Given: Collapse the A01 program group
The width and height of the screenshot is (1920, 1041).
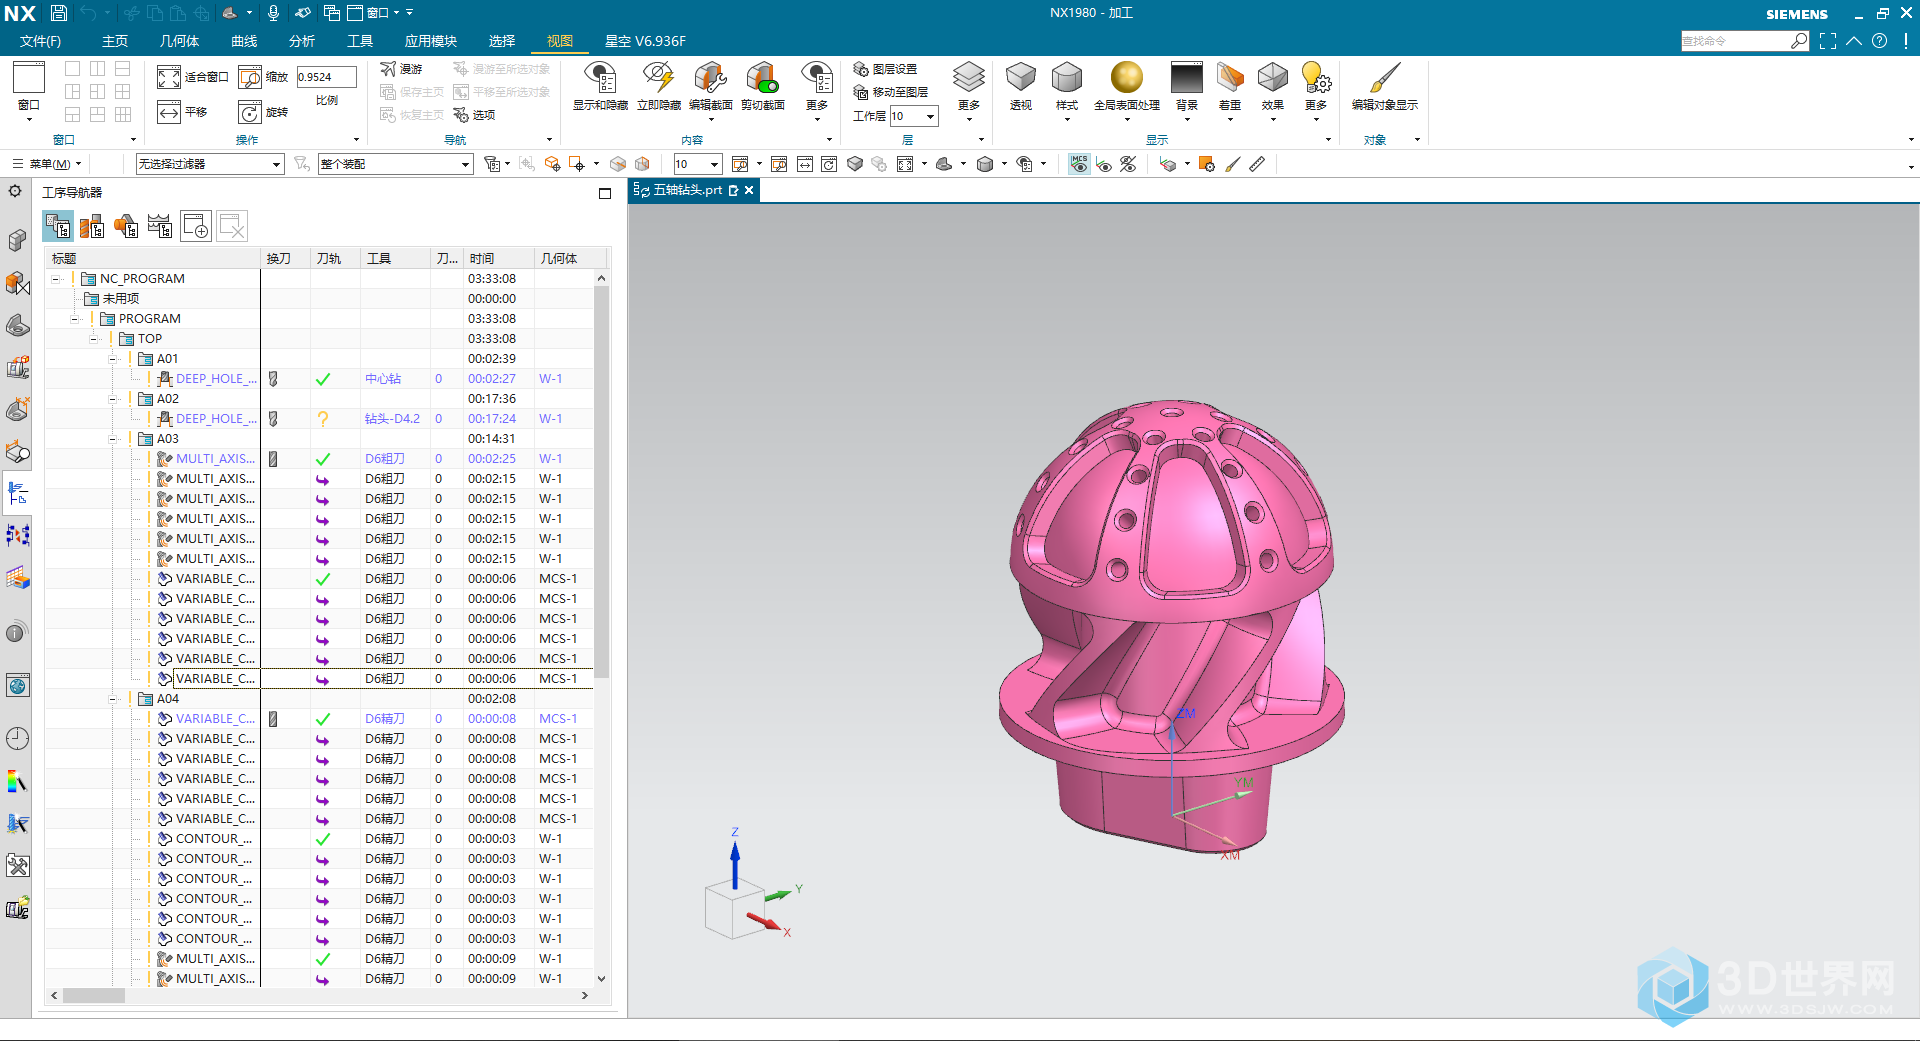Looking at the screenshot, I should tap(113, 359).
